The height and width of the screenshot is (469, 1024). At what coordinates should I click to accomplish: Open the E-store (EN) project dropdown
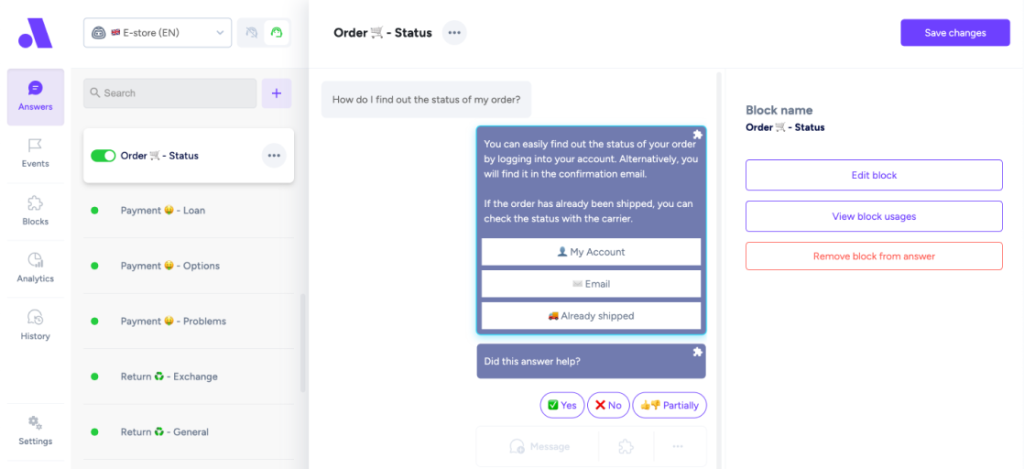point(157,33)
